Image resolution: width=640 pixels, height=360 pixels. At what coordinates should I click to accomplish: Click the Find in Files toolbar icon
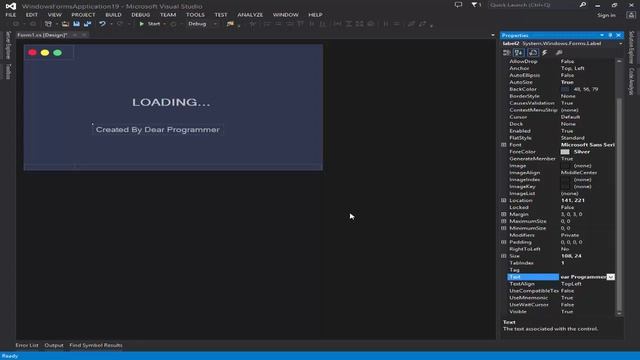click(x=230, y=24)
